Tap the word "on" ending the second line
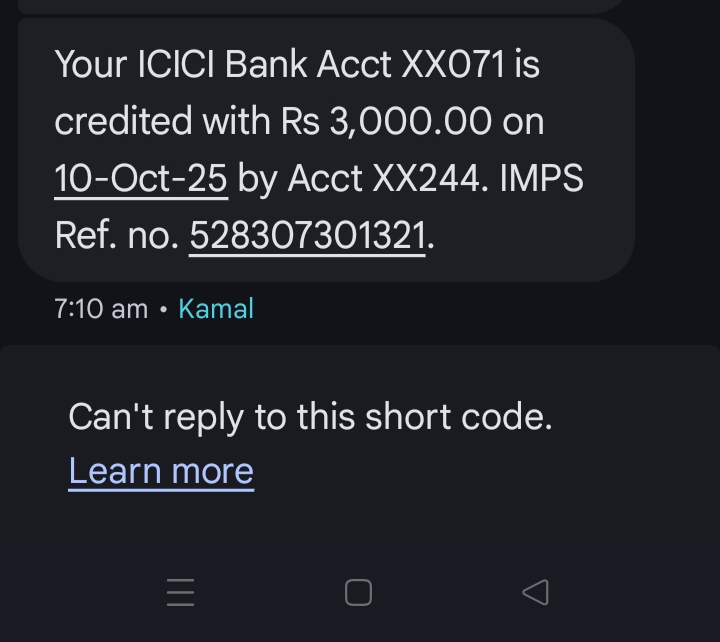The height and width of the screenshot is (642, 720). 524,121
